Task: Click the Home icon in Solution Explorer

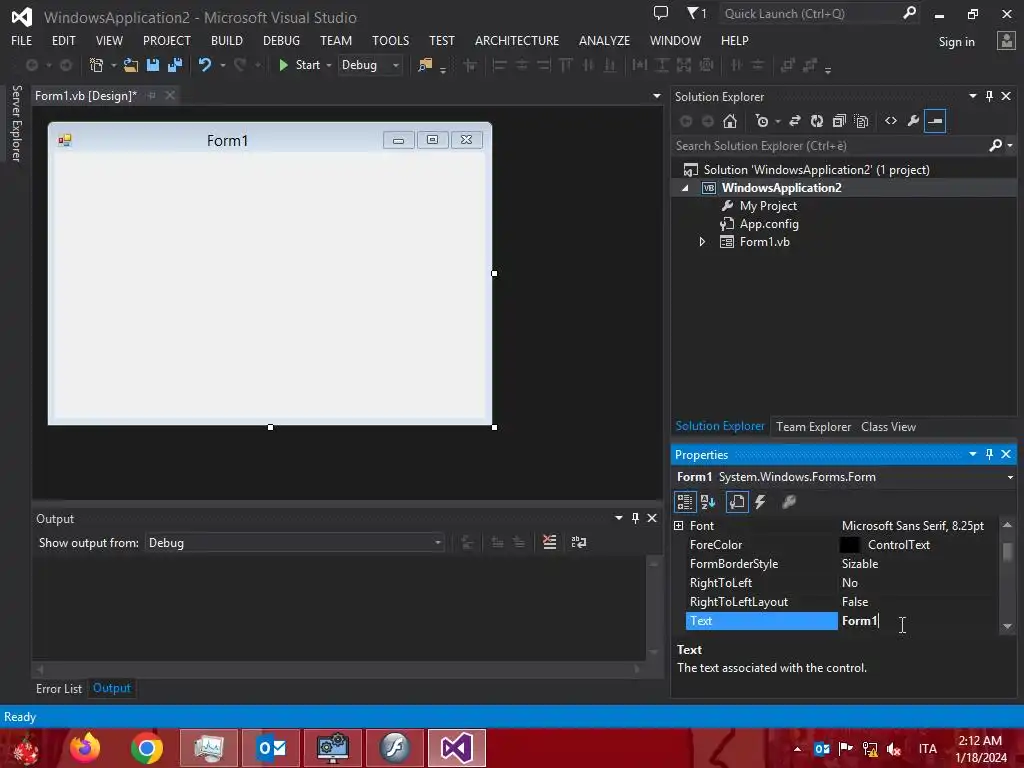Action: [730, 121]
